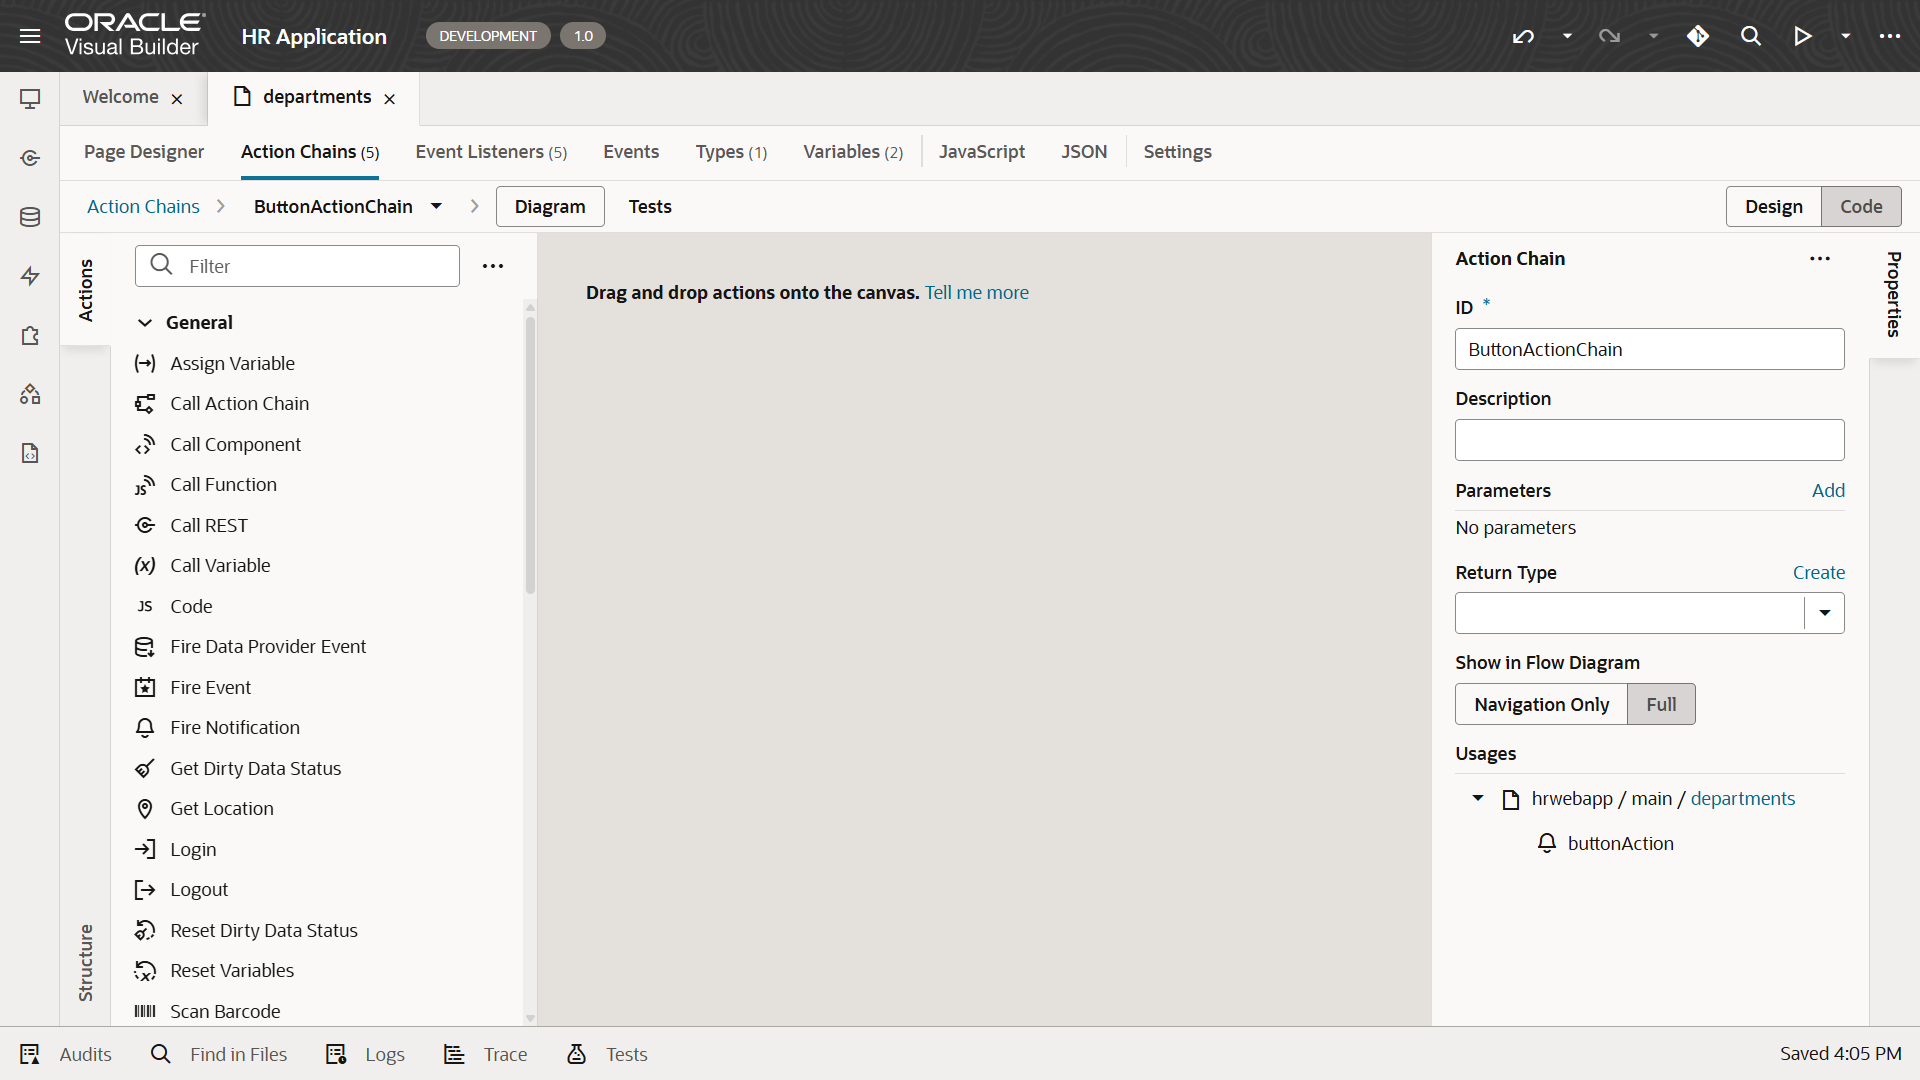
Task: Click the Undo arrow icon in header
Action: point(1523,36)
